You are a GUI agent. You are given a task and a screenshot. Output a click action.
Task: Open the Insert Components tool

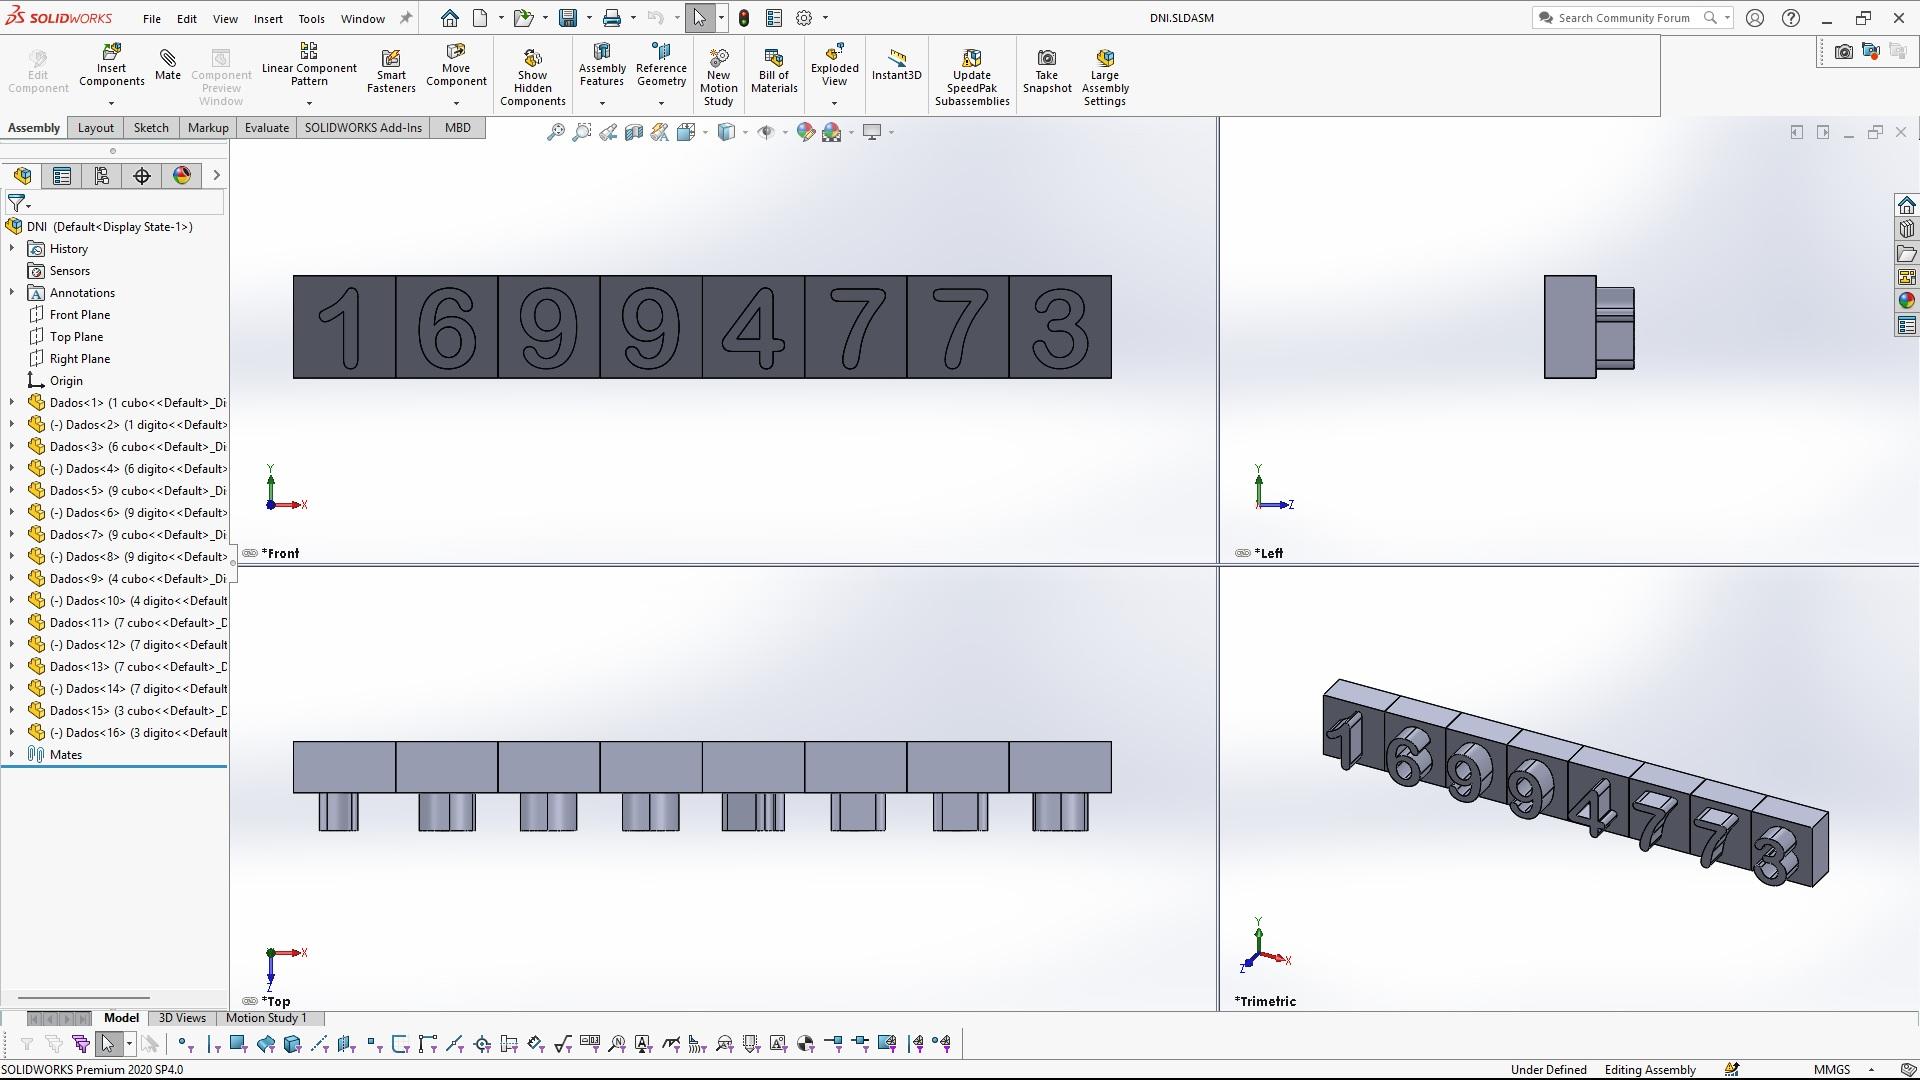(x=111, y=66)
